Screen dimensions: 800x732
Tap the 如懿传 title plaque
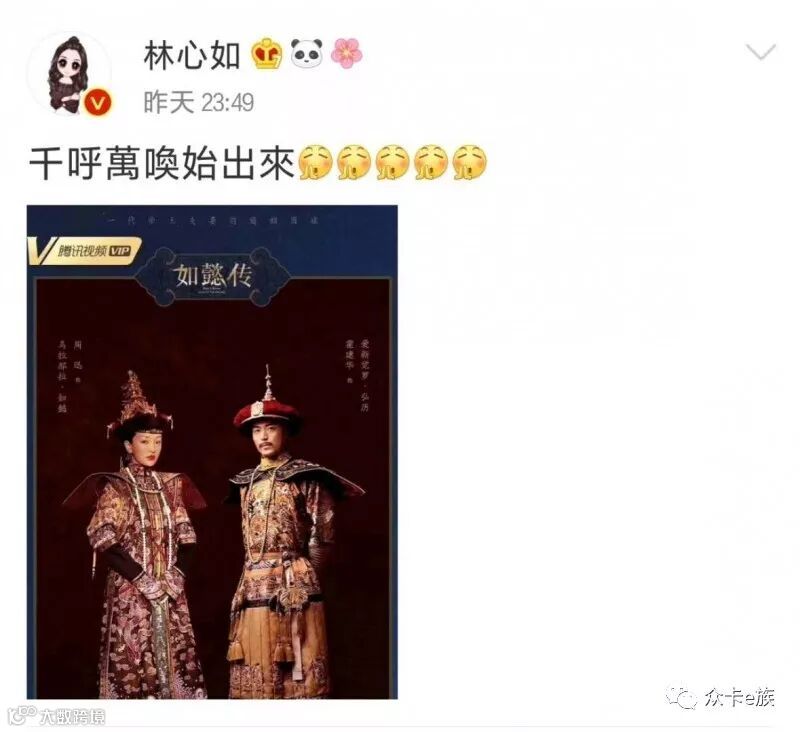213,277
